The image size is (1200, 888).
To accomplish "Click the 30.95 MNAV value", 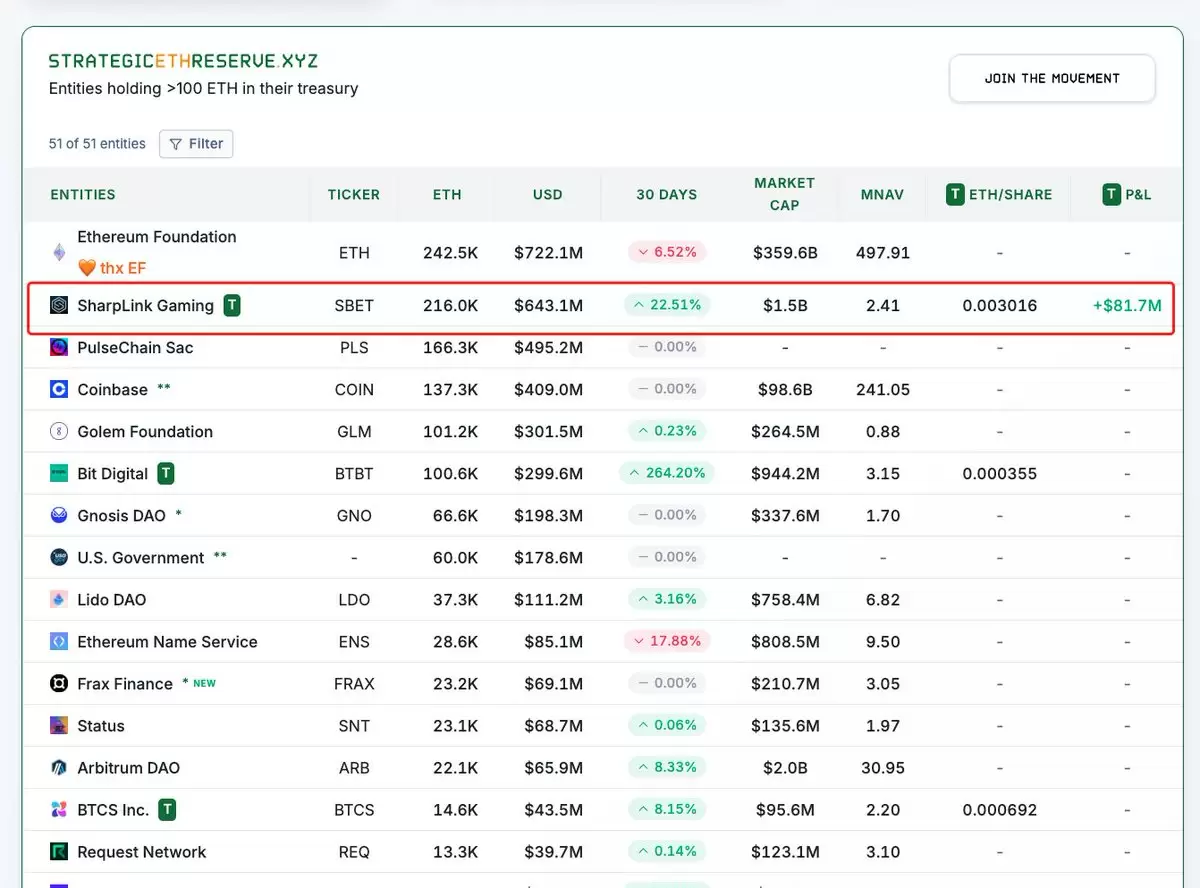I will point(883,767).
